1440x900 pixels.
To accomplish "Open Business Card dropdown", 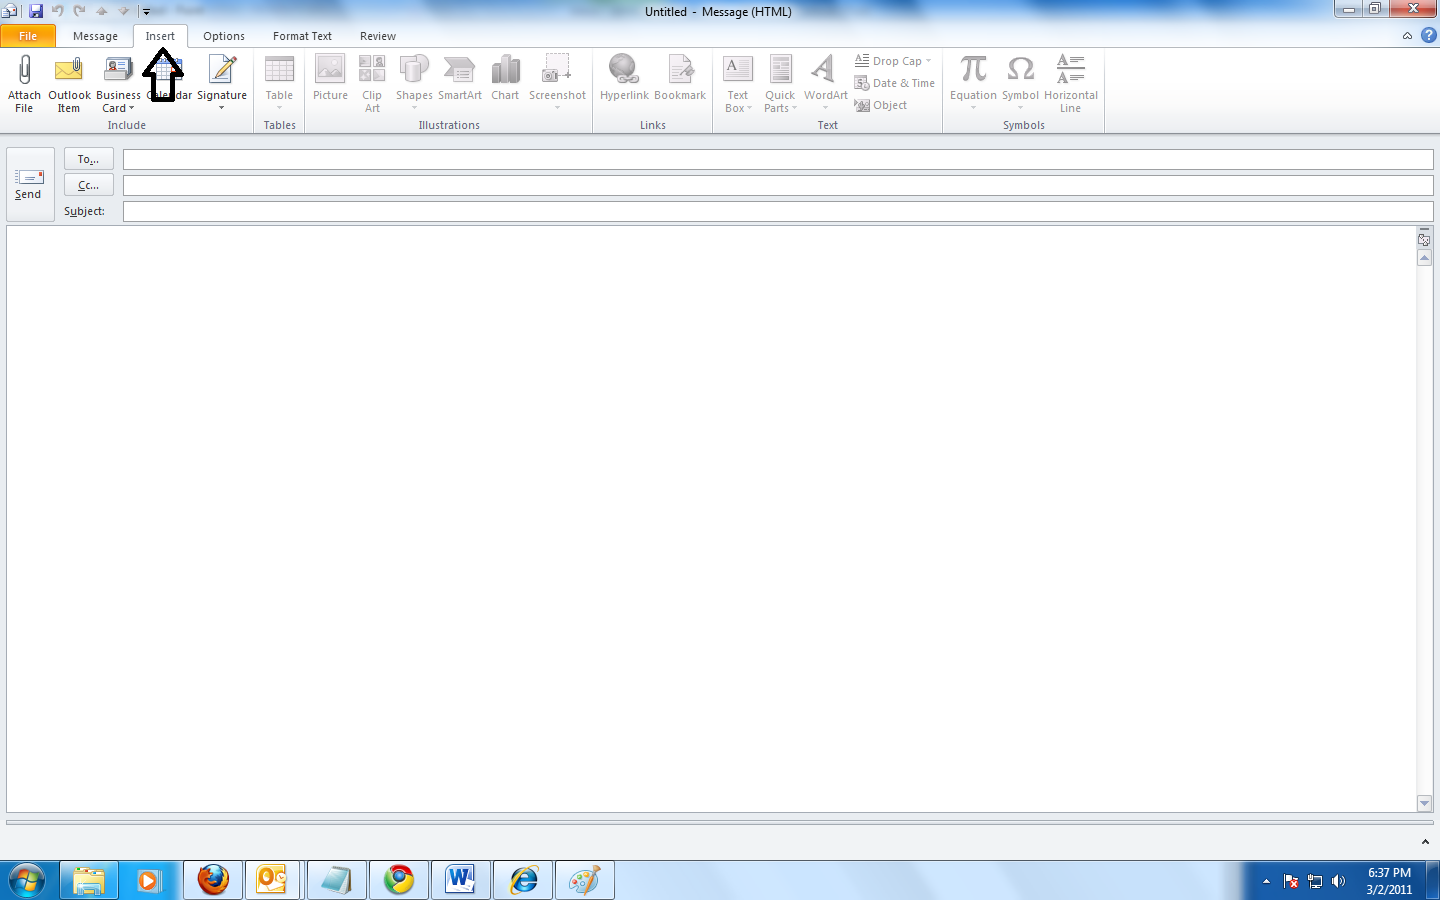I will [x=118, y=84].
